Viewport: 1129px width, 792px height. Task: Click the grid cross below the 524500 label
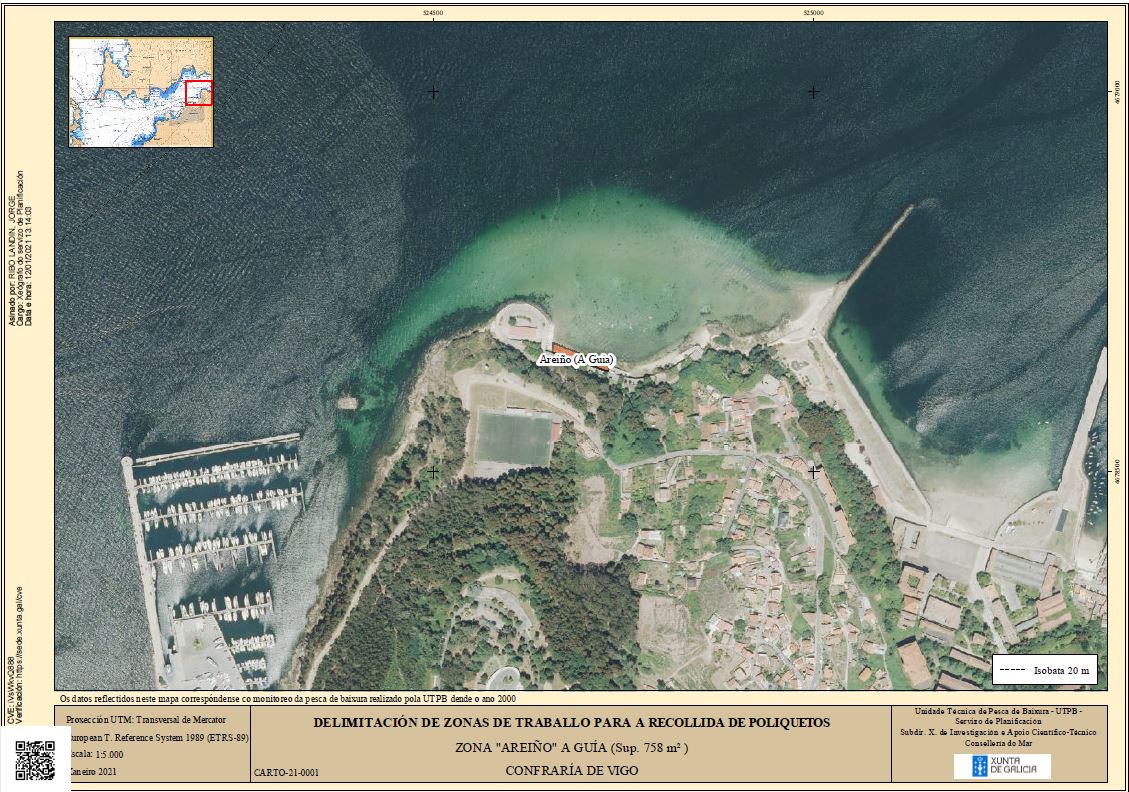433,92
